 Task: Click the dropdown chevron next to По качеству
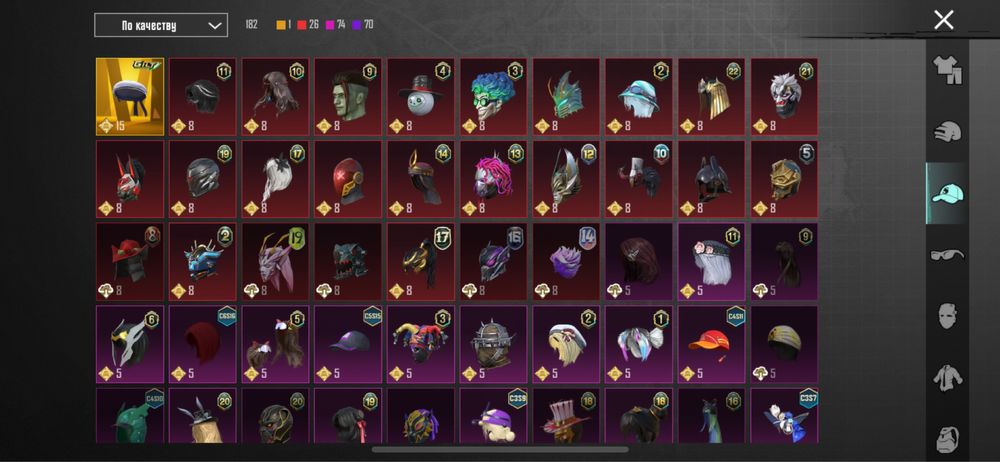[x=215, y=26]
